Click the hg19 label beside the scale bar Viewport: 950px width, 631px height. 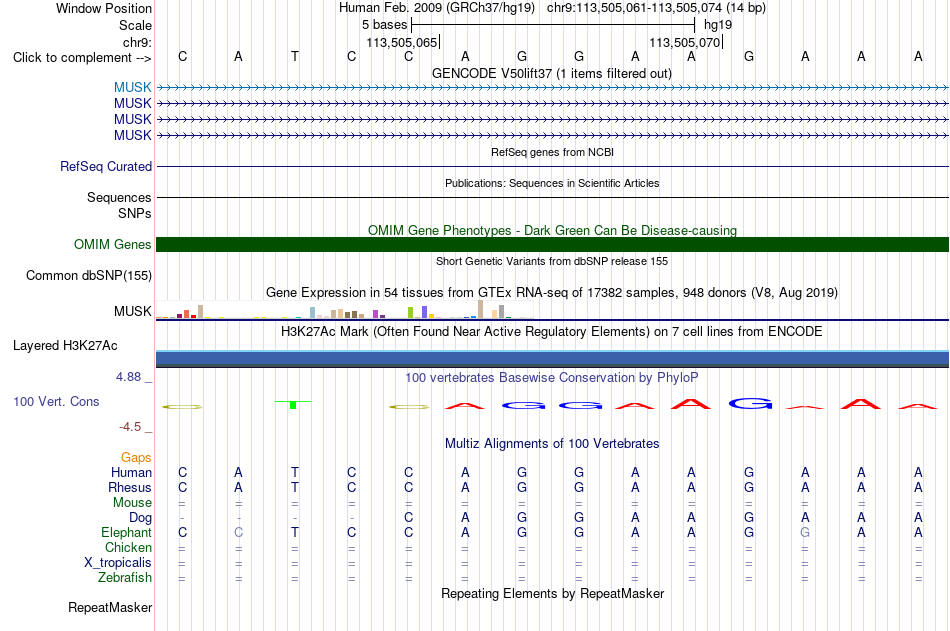coord(718,25)
